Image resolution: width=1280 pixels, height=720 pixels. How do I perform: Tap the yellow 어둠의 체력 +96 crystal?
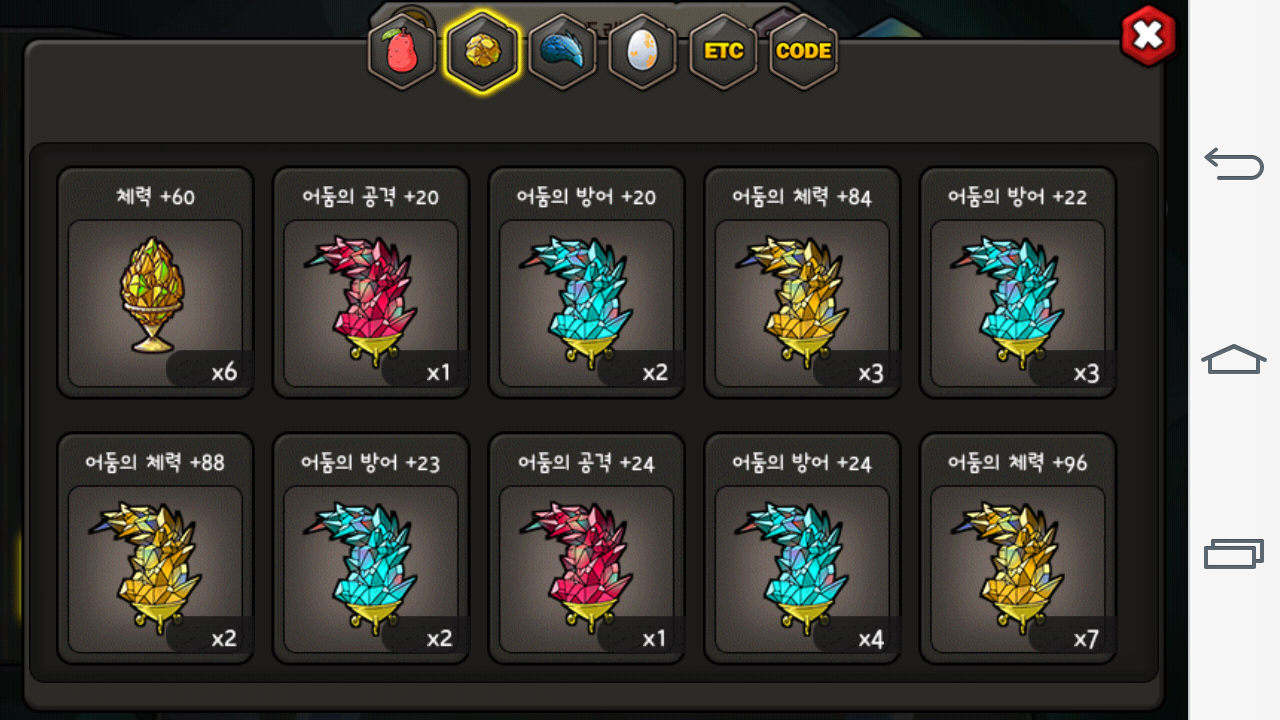[x=1018, y=548]
